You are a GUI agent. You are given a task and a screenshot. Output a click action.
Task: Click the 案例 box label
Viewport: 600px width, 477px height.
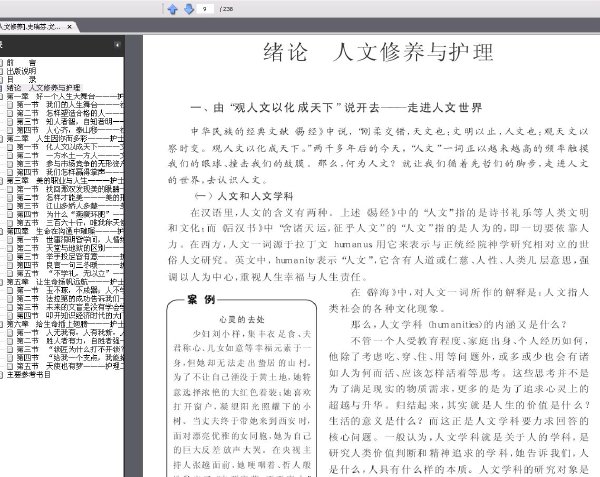click(x=201, y=300)
